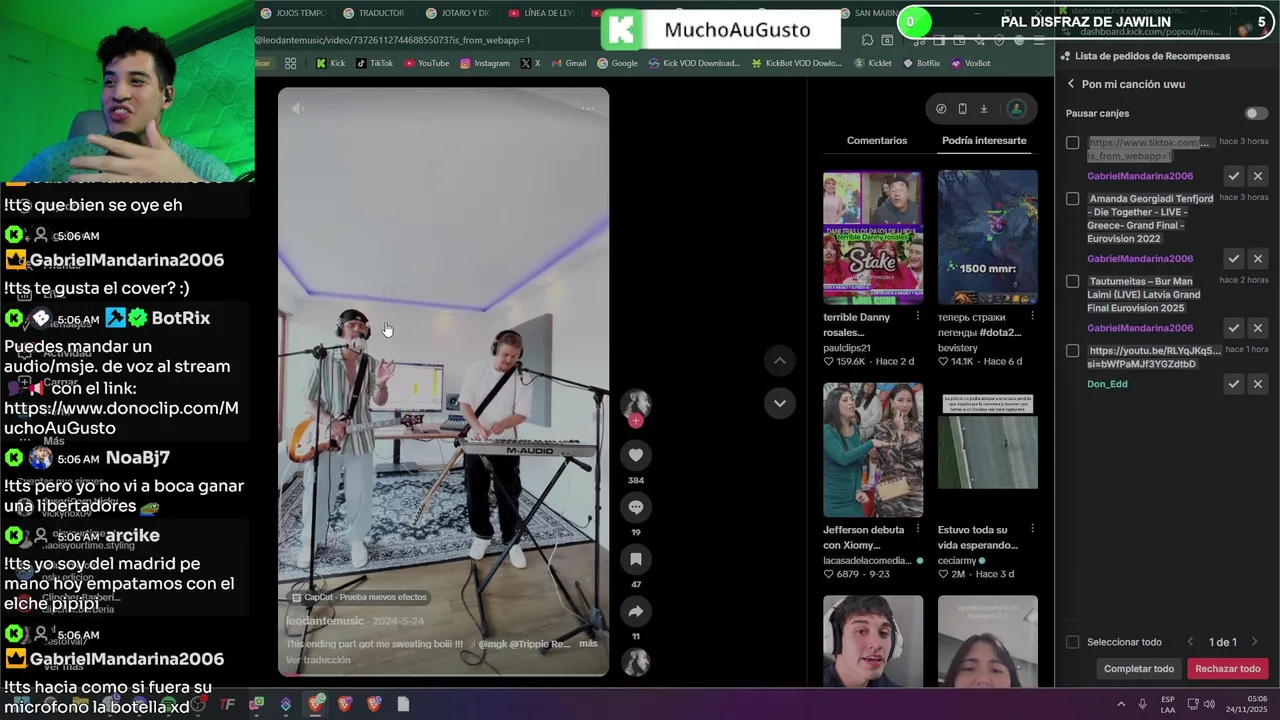This screenshot has height=720, width=1280.
Task: Open Estuvo toda su vida esperando thumbnail
Action: coord(988,450)
